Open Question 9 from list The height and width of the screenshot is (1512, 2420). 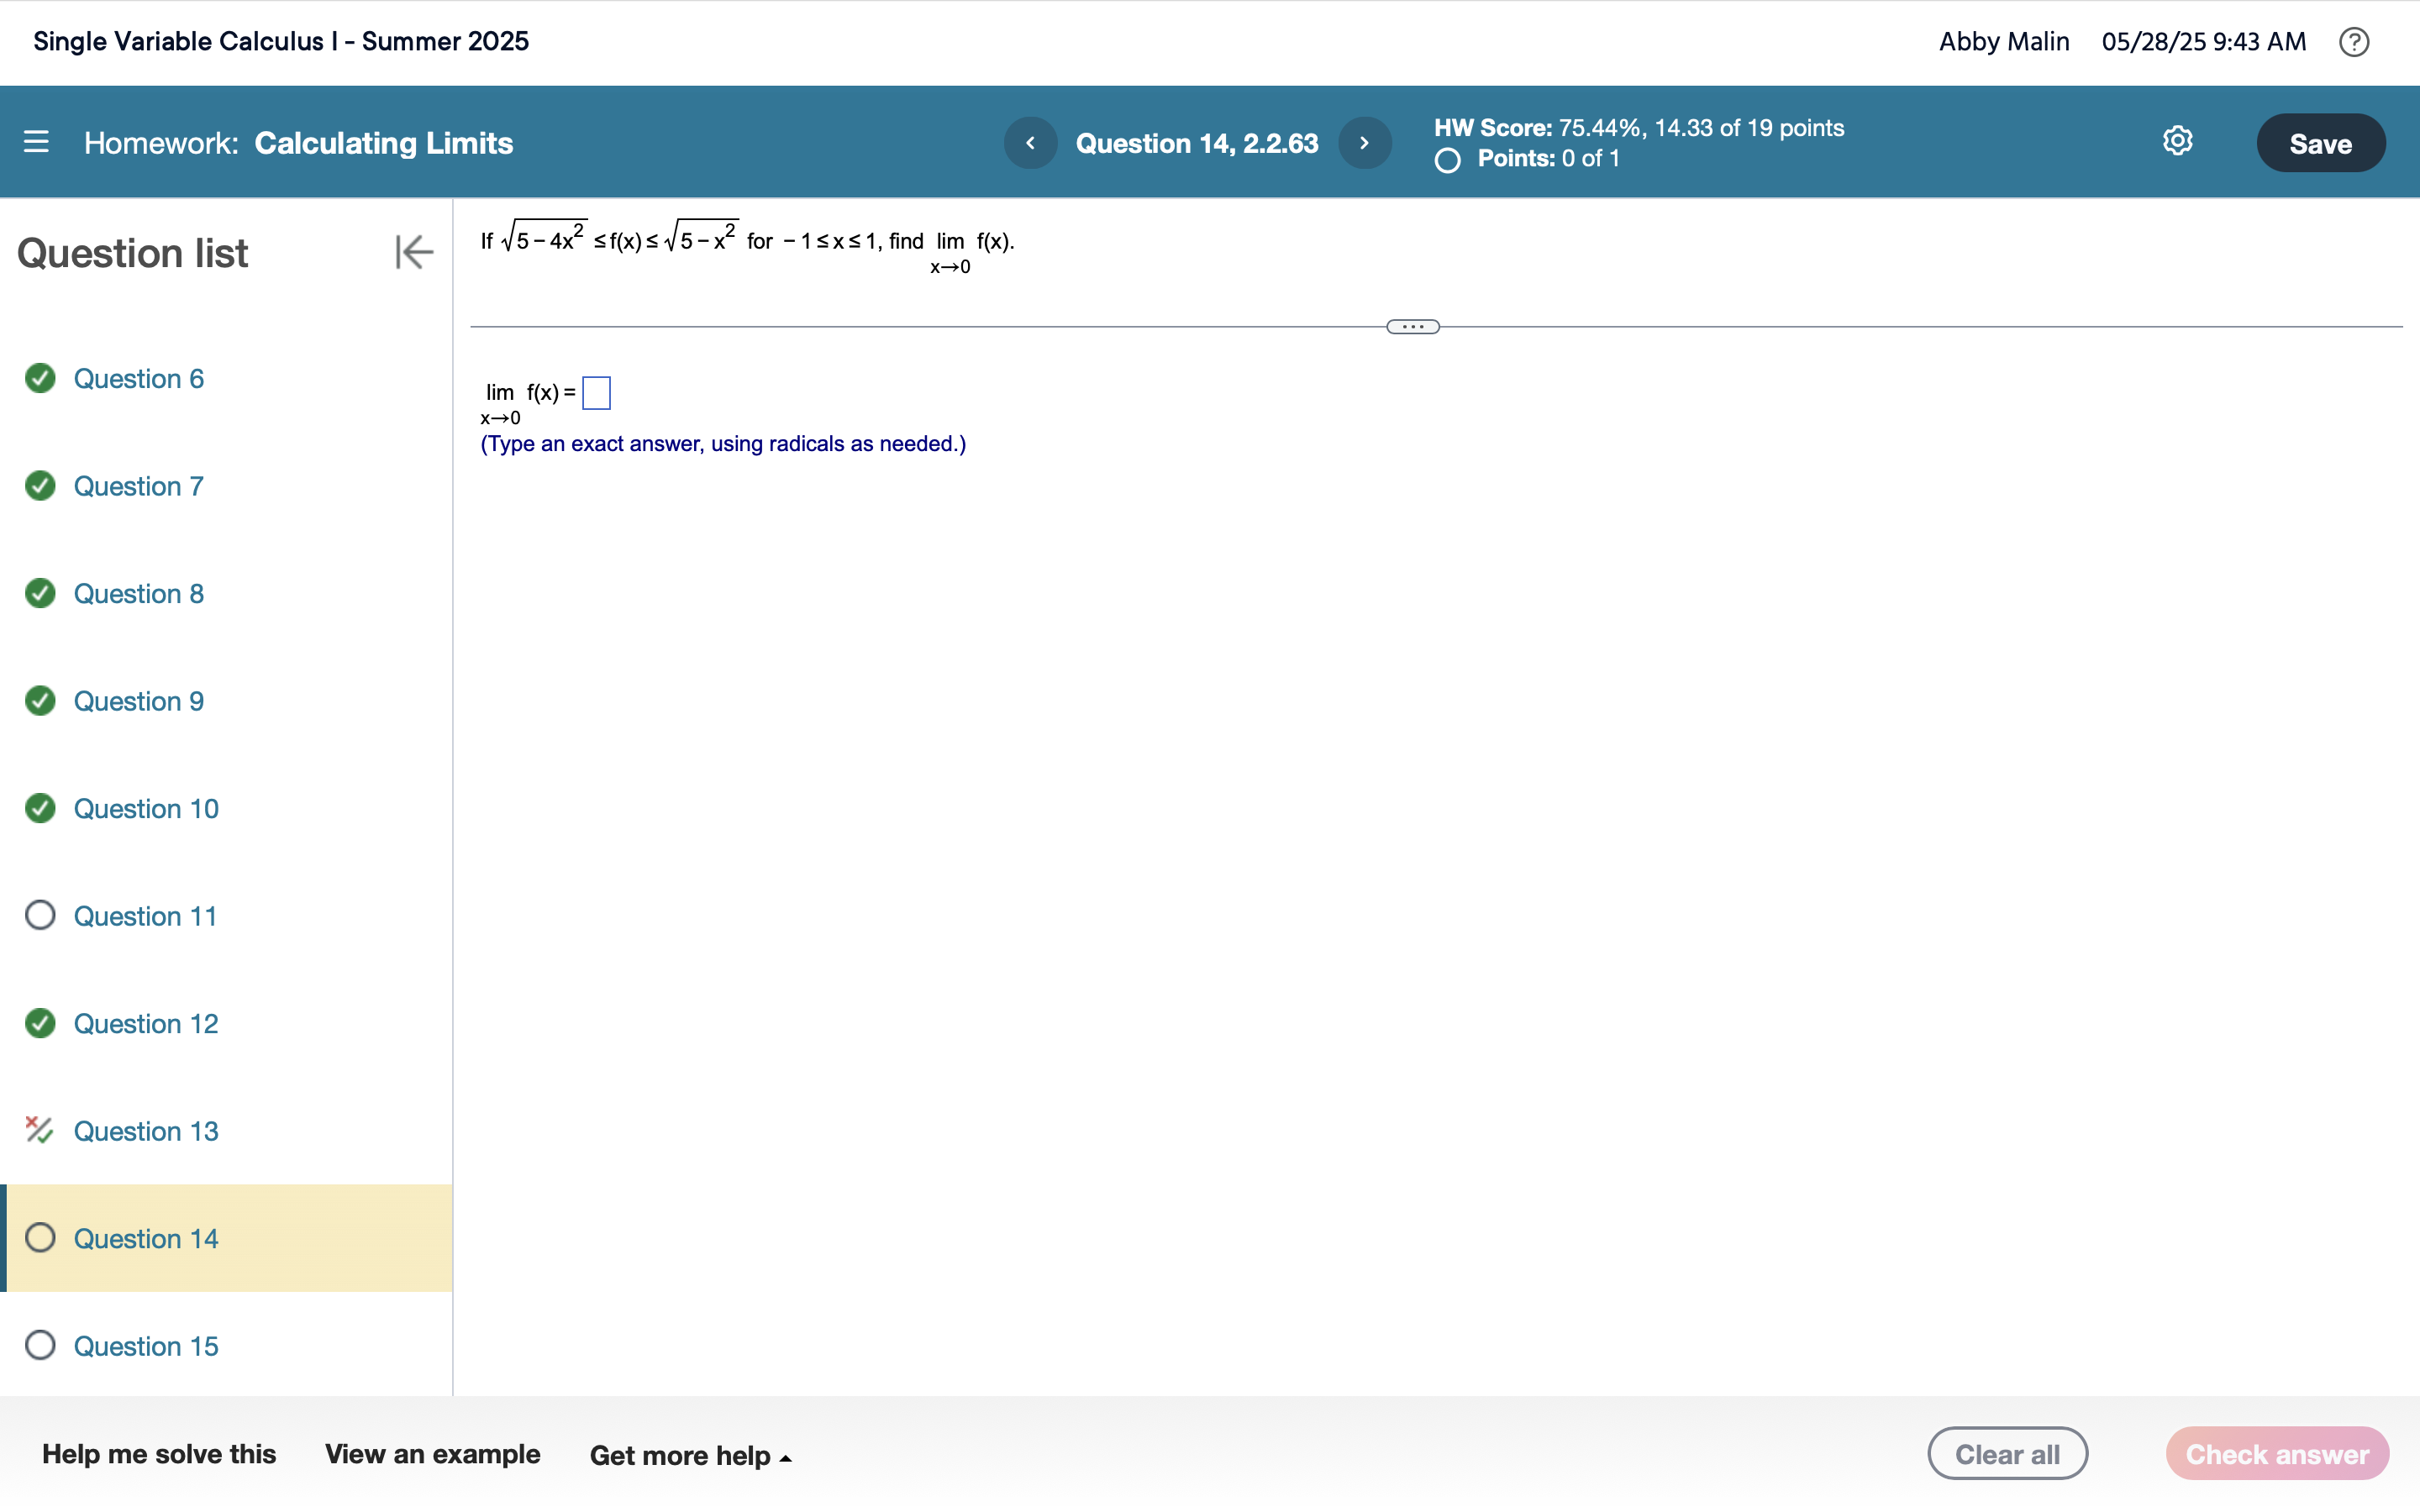[139, 701]
